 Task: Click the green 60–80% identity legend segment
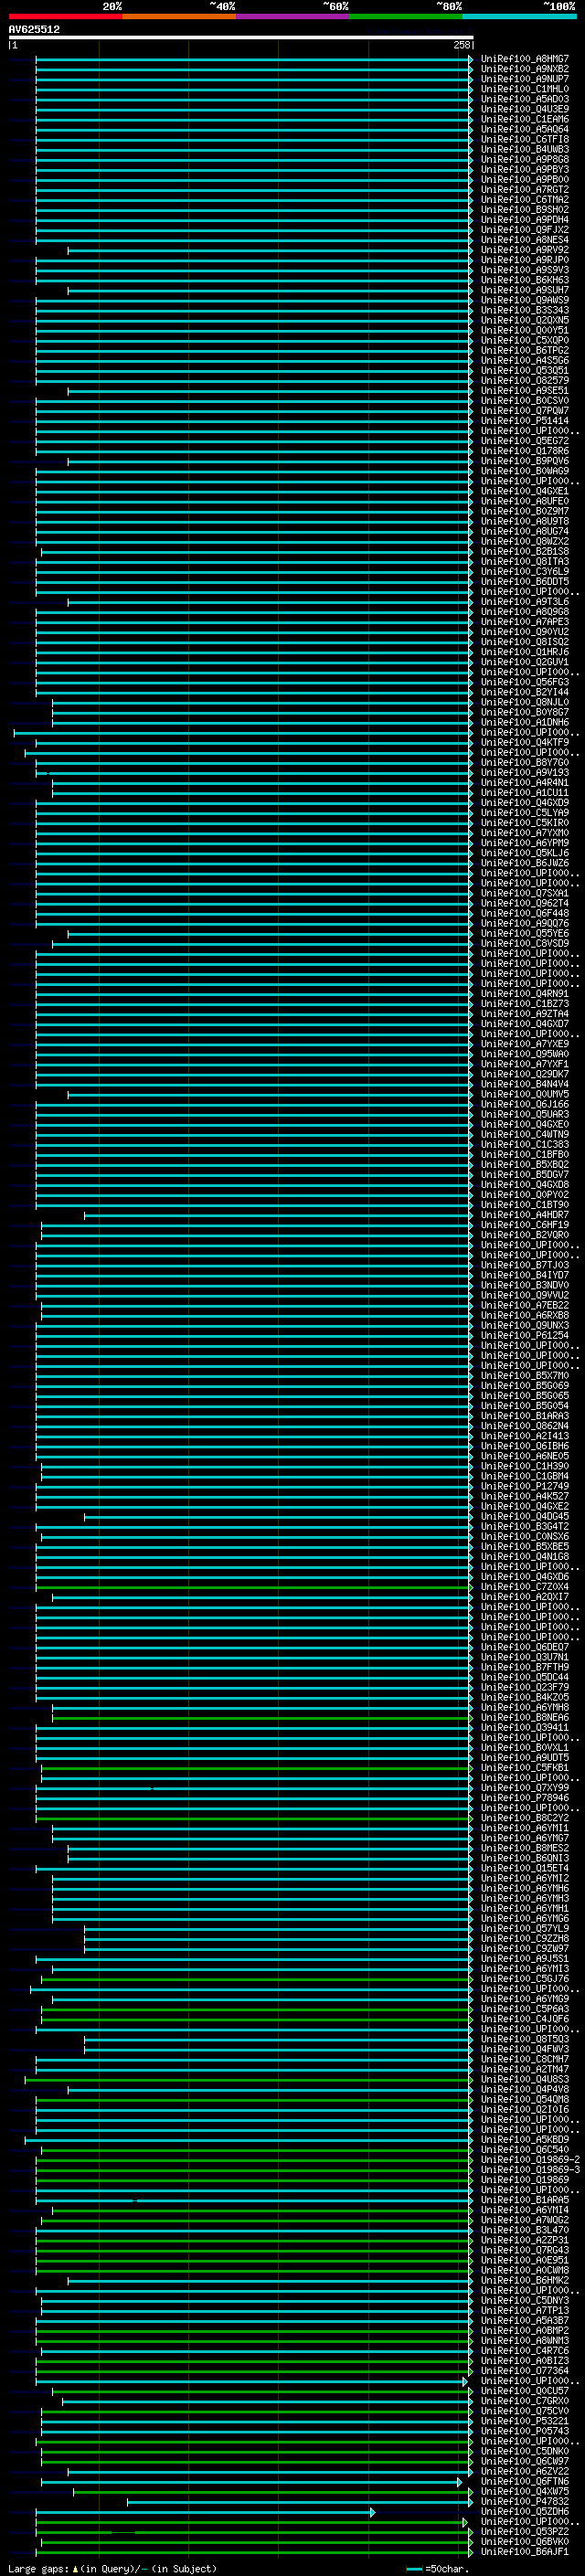coord(406,16)
